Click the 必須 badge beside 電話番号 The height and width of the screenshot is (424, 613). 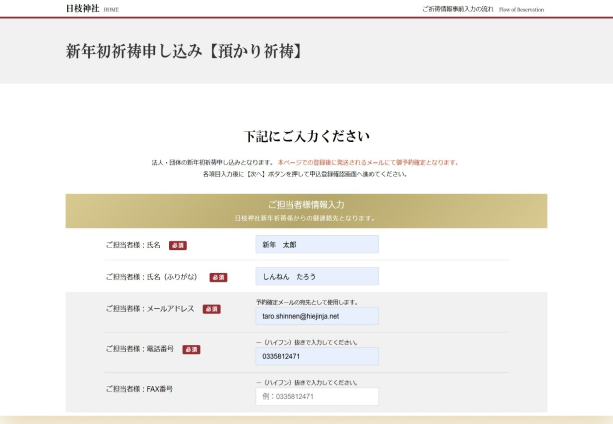click(x=191, y=349)
